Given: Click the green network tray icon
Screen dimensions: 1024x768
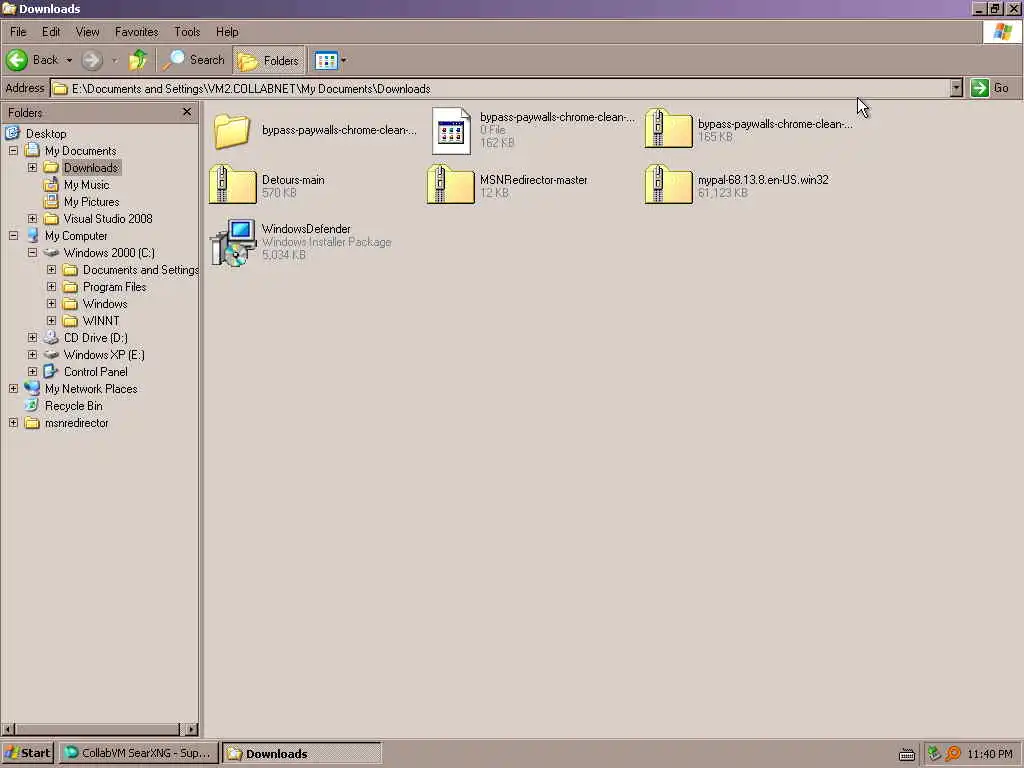Looking at the screenshot, I should point(935,754).
